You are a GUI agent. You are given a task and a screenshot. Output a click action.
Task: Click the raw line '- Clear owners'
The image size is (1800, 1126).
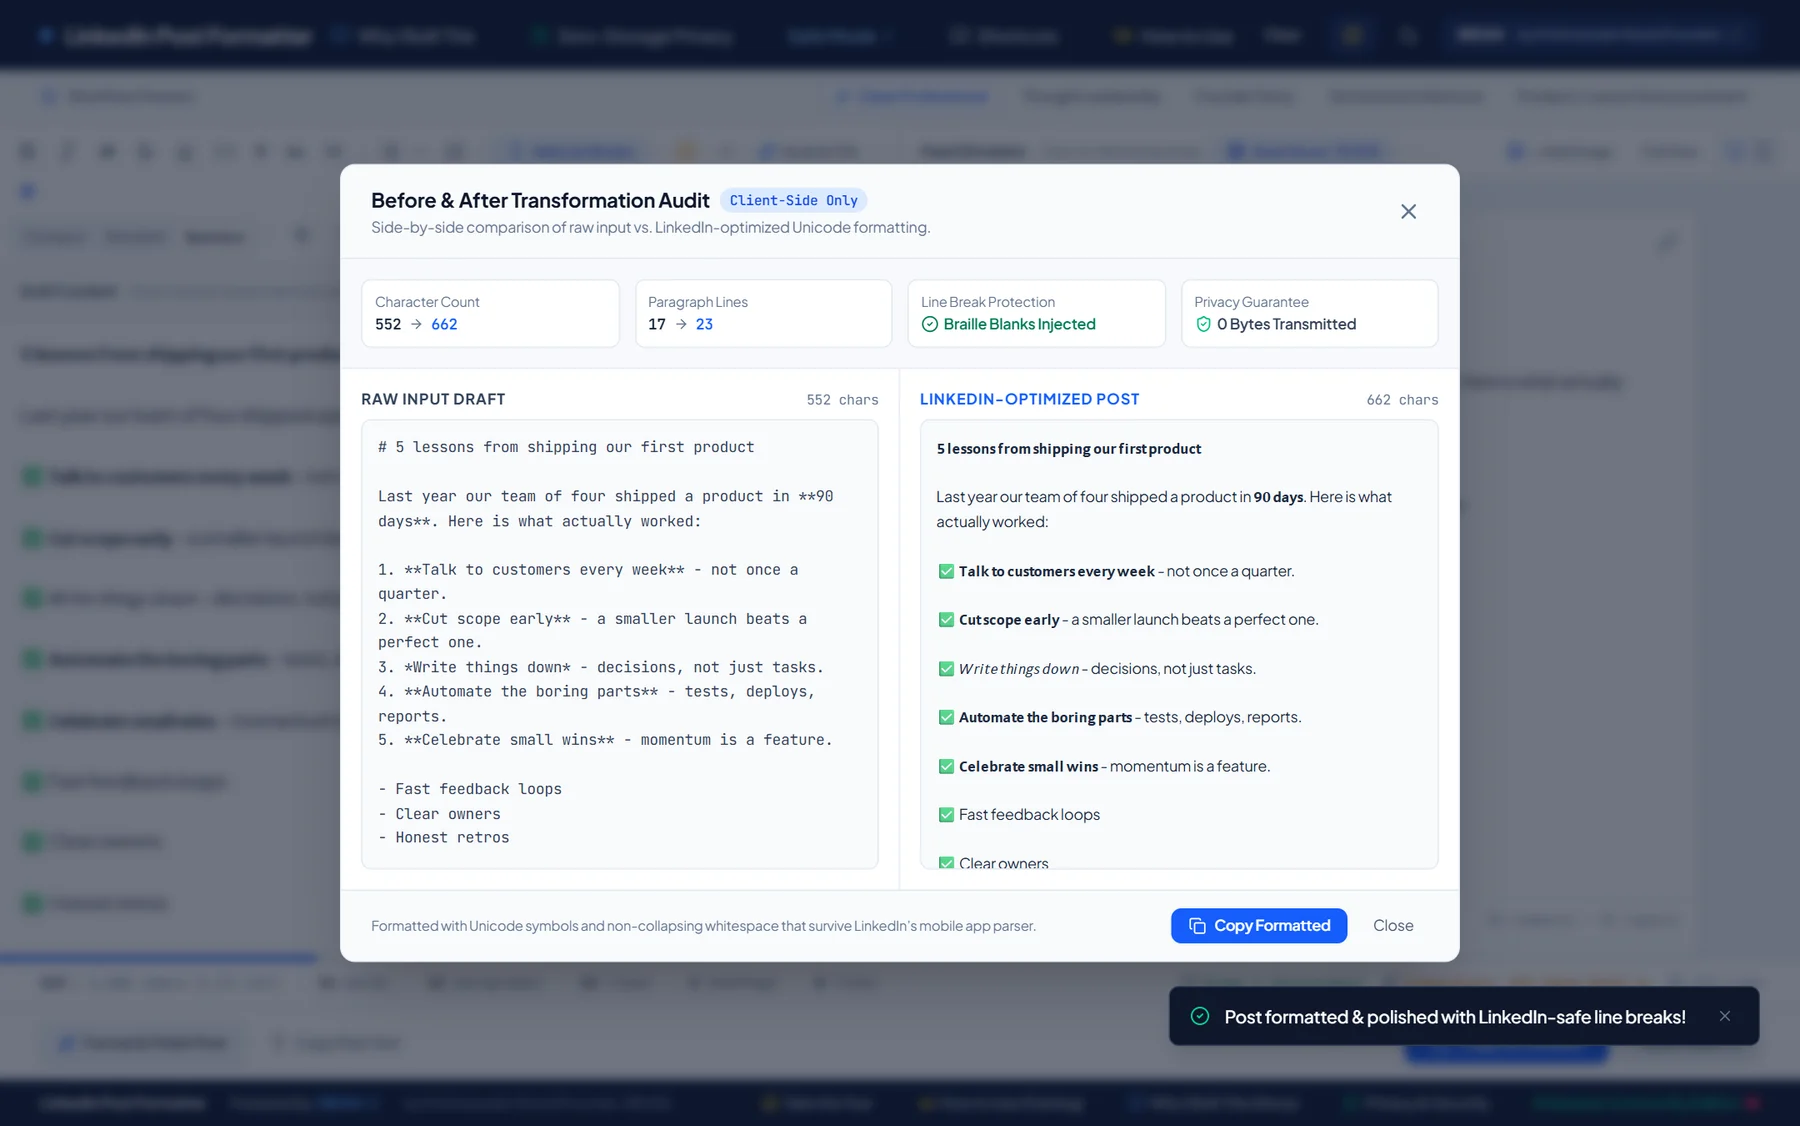[439, 814]
